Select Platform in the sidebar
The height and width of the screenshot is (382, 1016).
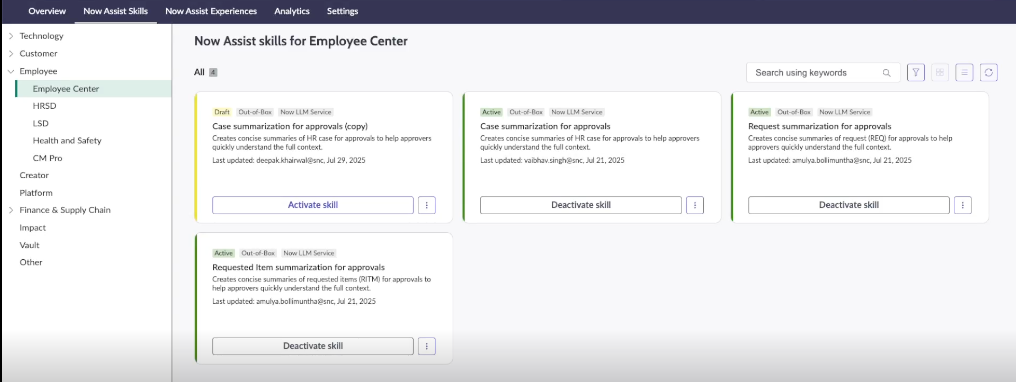(x=36, y=193)
